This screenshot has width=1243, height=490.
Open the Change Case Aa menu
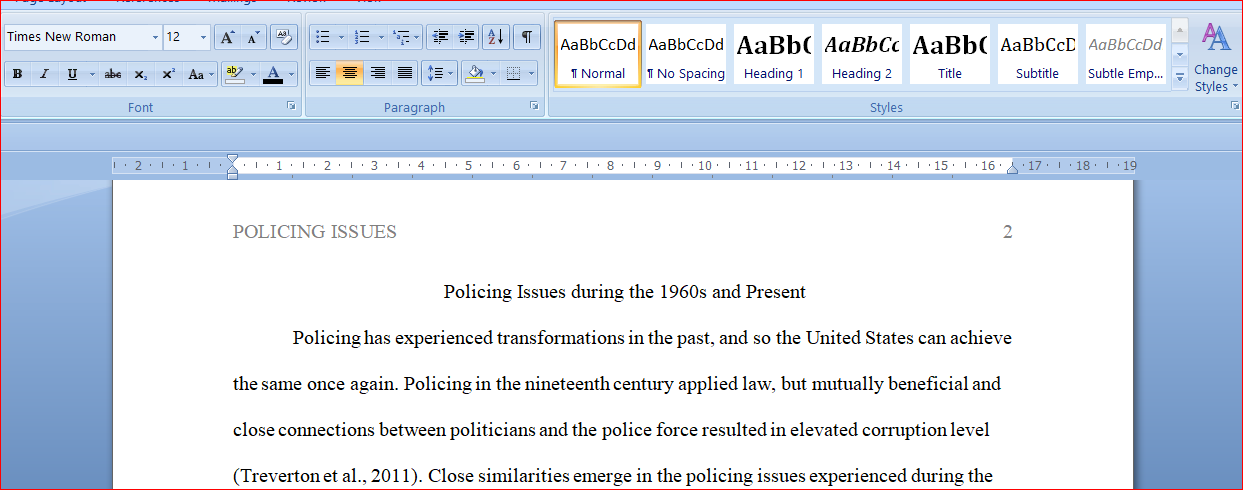pos(200,74)
